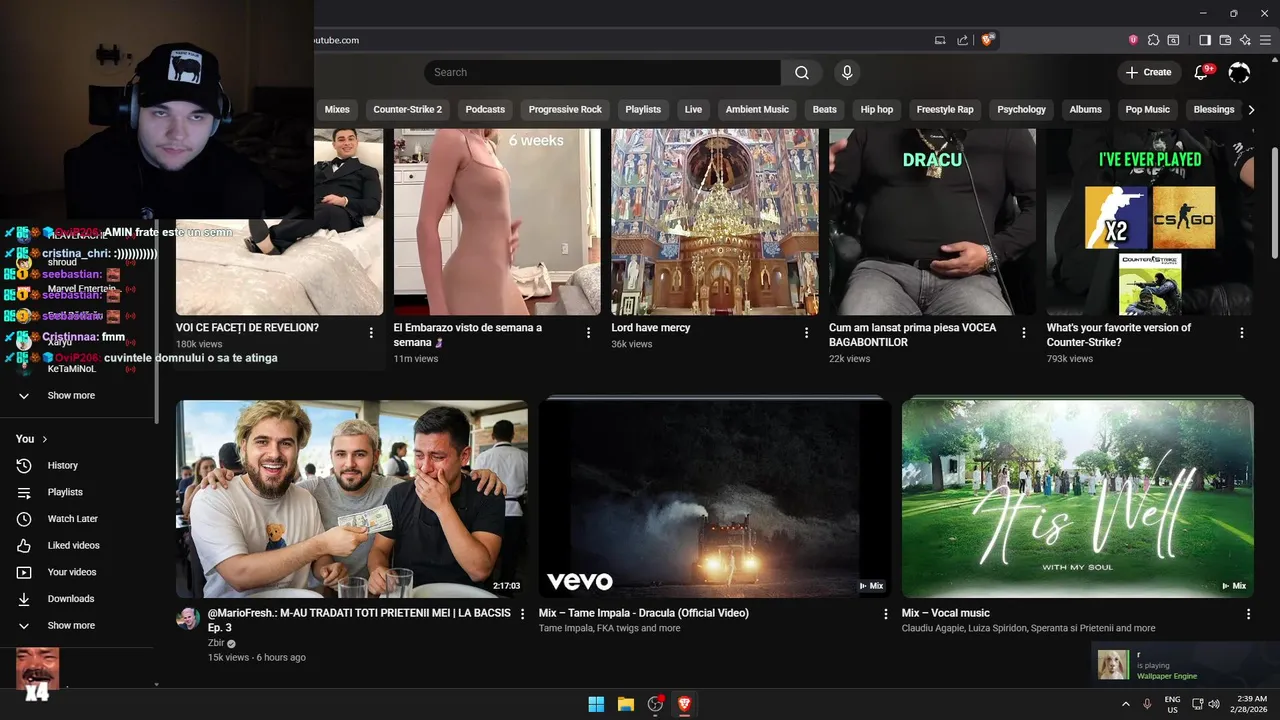The image size is (1280, 720).
Task: Click the install app icon in address bar
Action: [940, 40]
